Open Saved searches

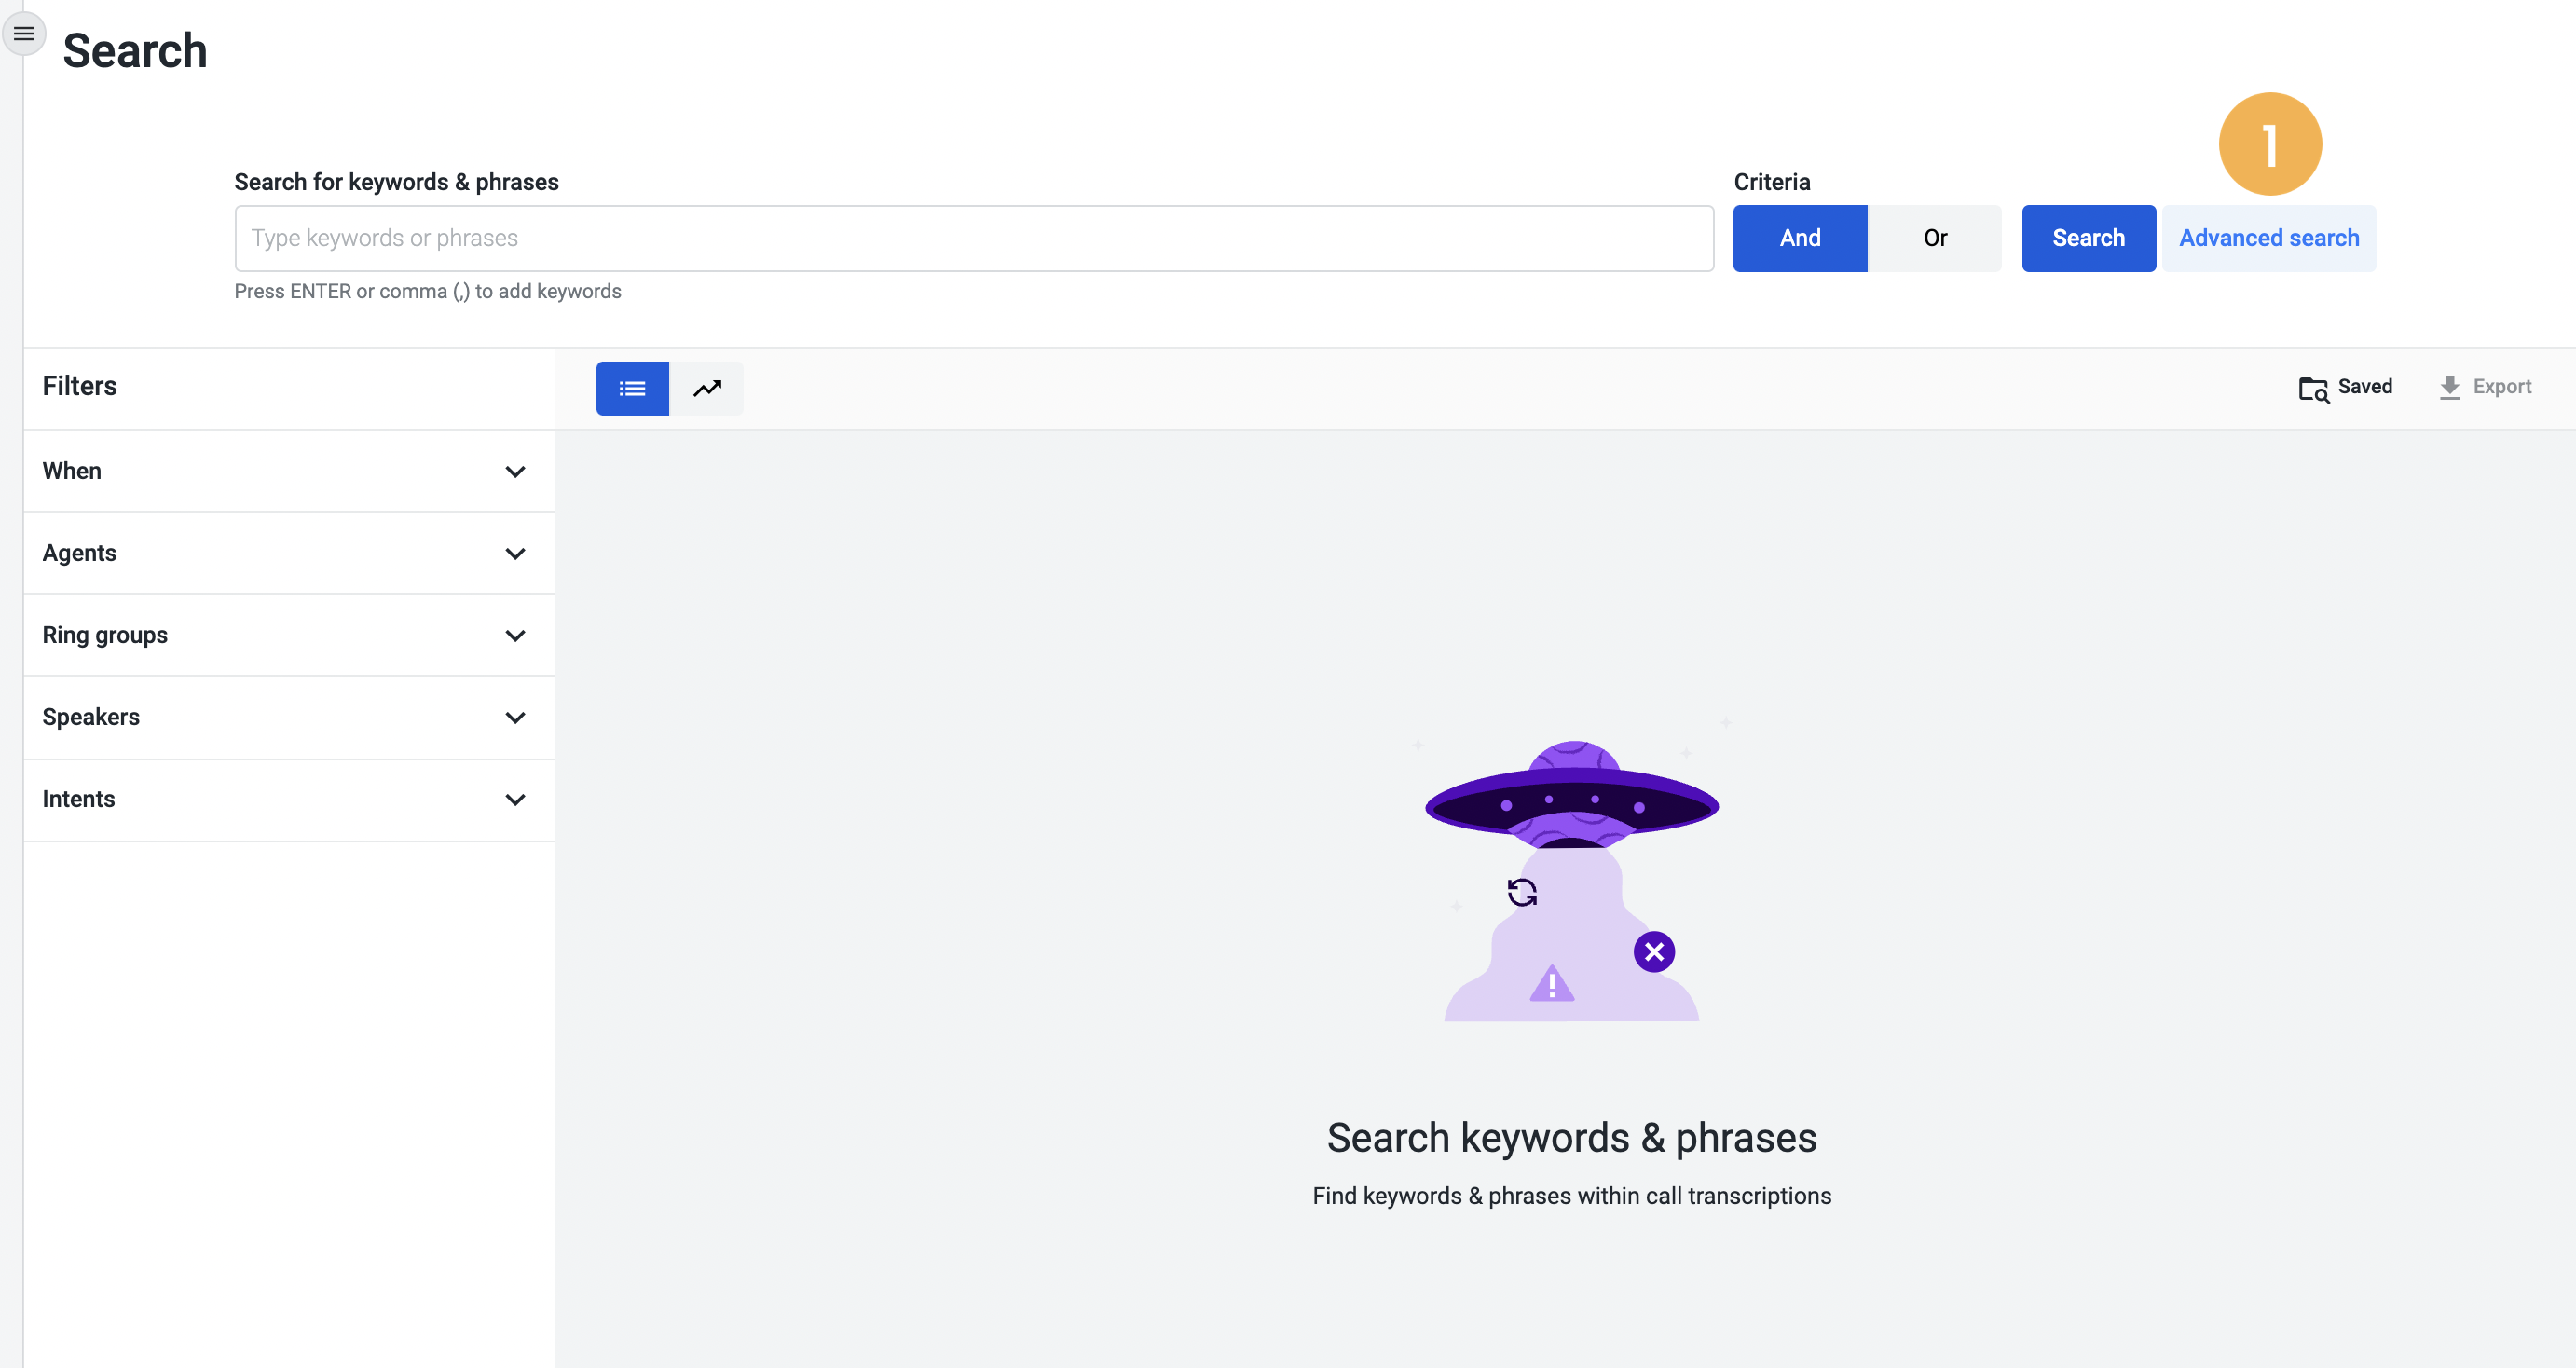pos(2344,387)
